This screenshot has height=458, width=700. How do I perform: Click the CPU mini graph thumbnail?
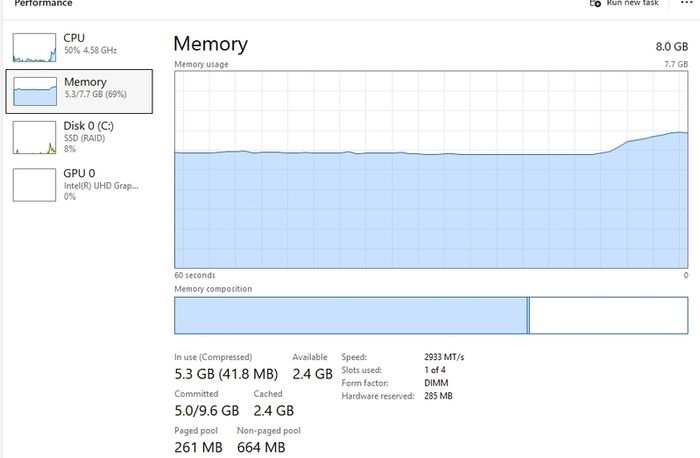coord(34,47)
